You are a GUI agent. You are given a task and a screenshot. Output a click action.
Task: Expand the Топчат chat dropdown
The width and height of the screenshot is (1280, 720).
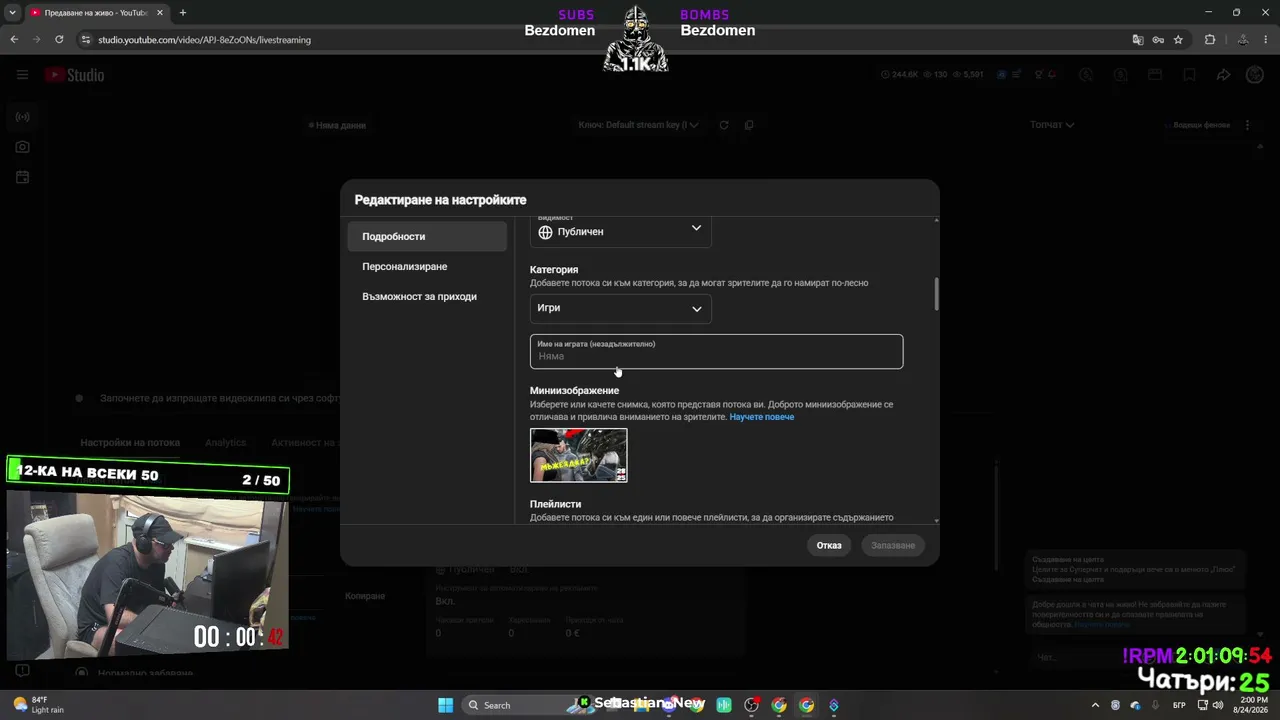click(x=1052, y=125)
